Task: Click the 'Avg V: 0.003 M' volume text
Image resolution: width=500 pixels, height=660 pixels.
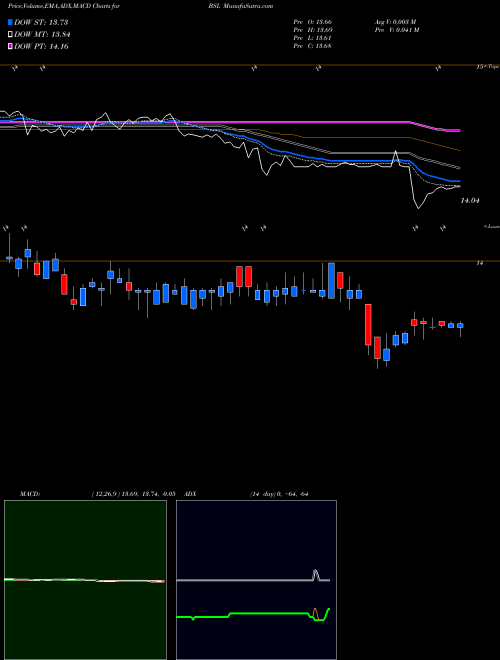Action: (395, 22)
